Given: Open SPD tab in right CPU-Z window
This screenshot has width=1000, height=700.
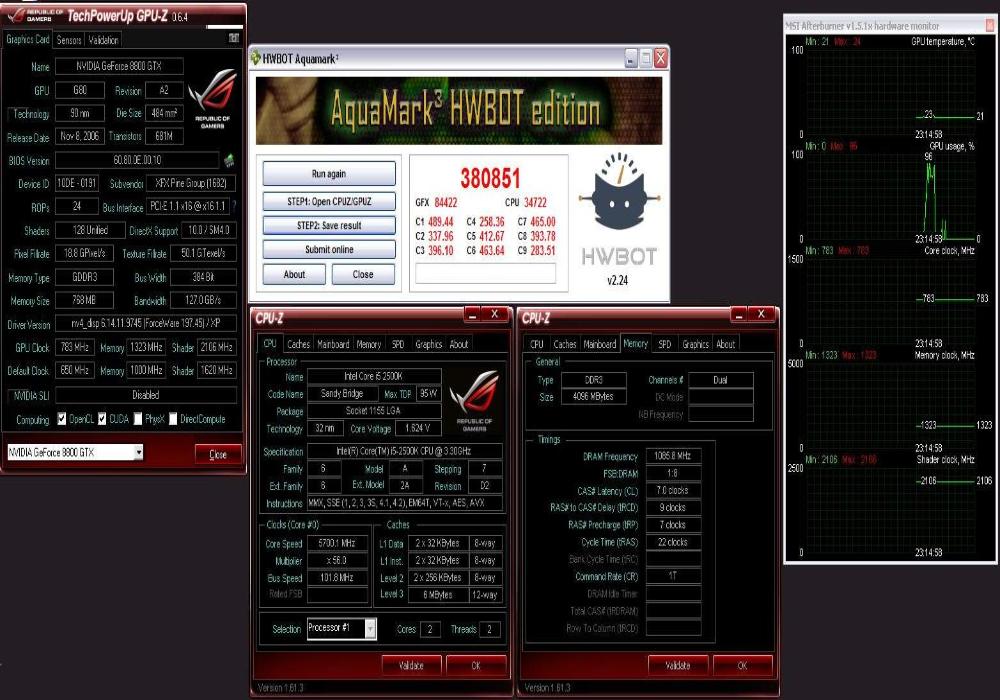Looking at the screenshot, I should tap(665, 344).
